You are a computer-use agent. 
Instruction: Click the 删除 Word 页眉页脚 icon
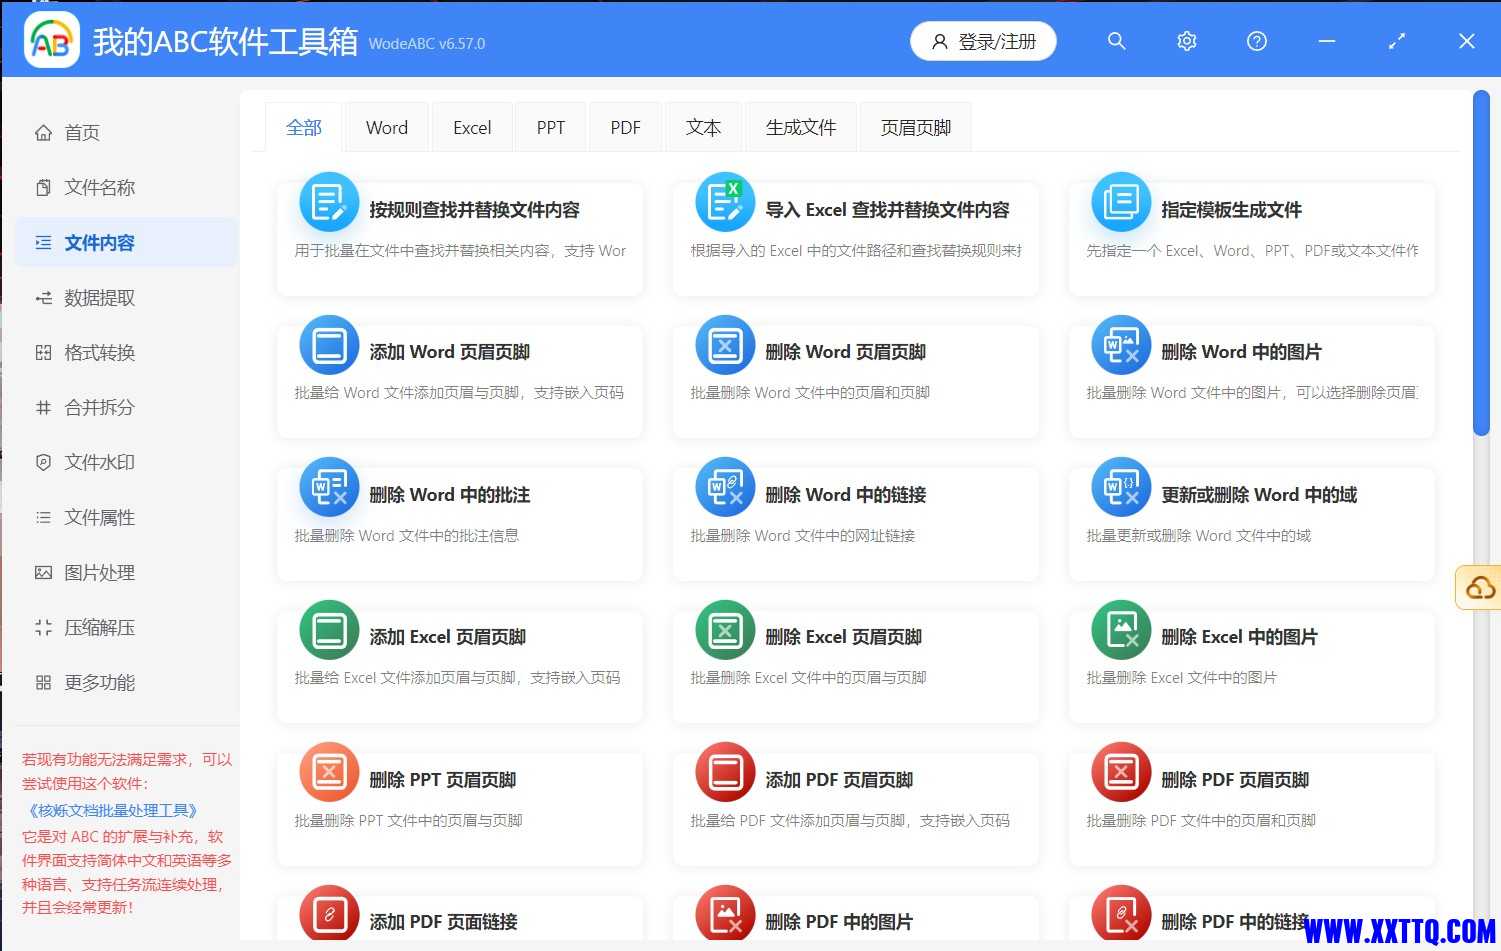tap(725, 346)
